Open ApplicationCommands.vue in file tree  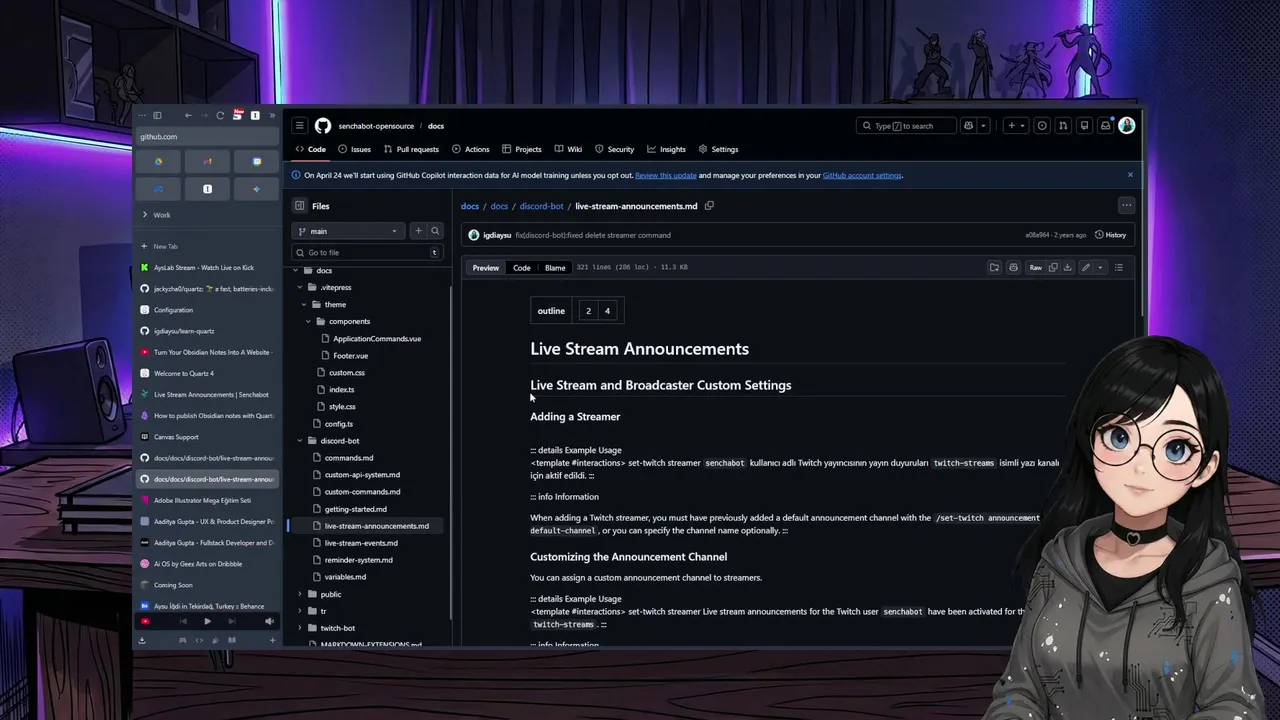point(376,338)
